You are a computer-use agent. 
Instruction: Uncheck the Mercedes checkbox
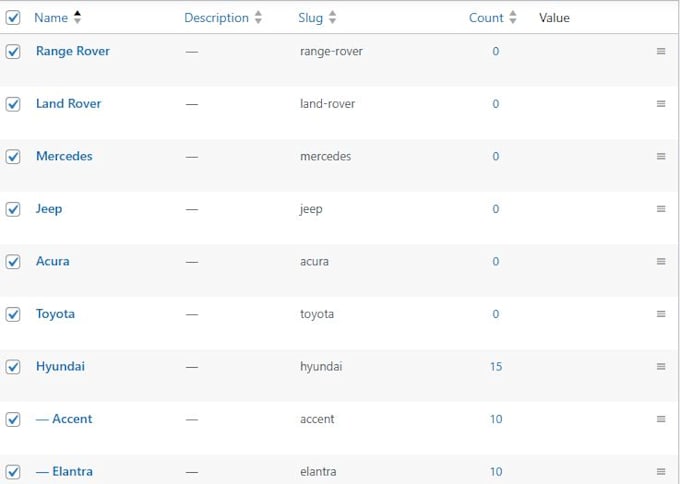point(13,157)
